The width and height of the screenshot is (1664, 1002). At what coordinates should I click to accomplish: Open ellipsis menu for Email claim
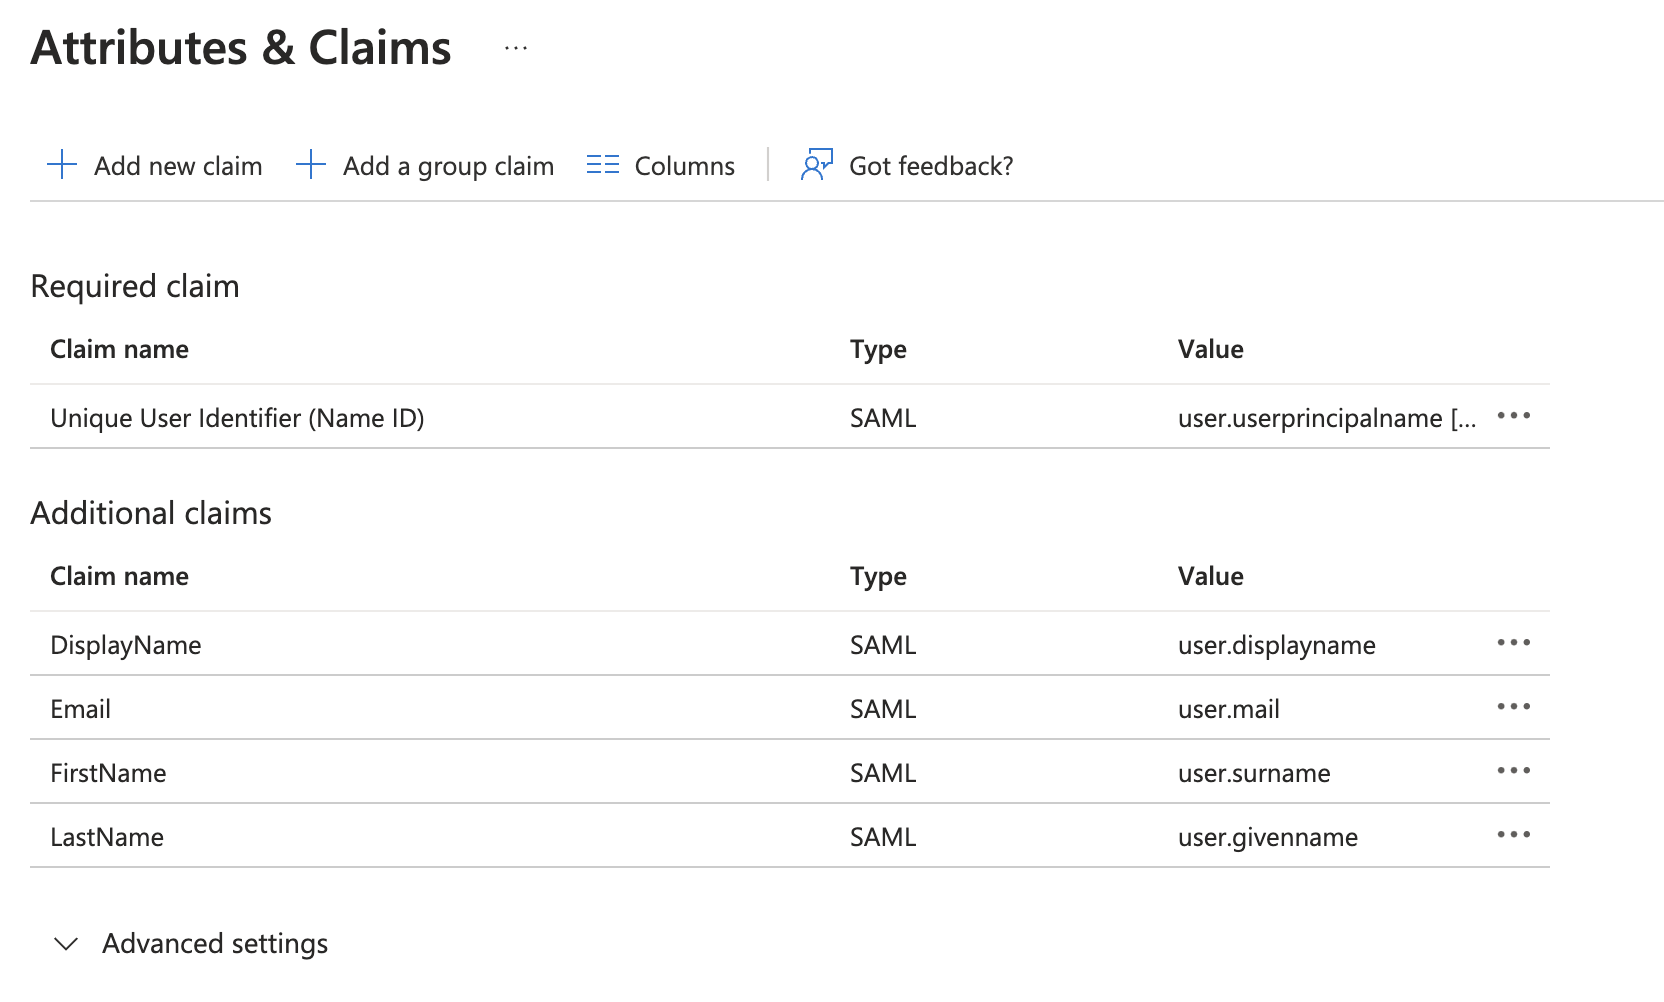1513,707
